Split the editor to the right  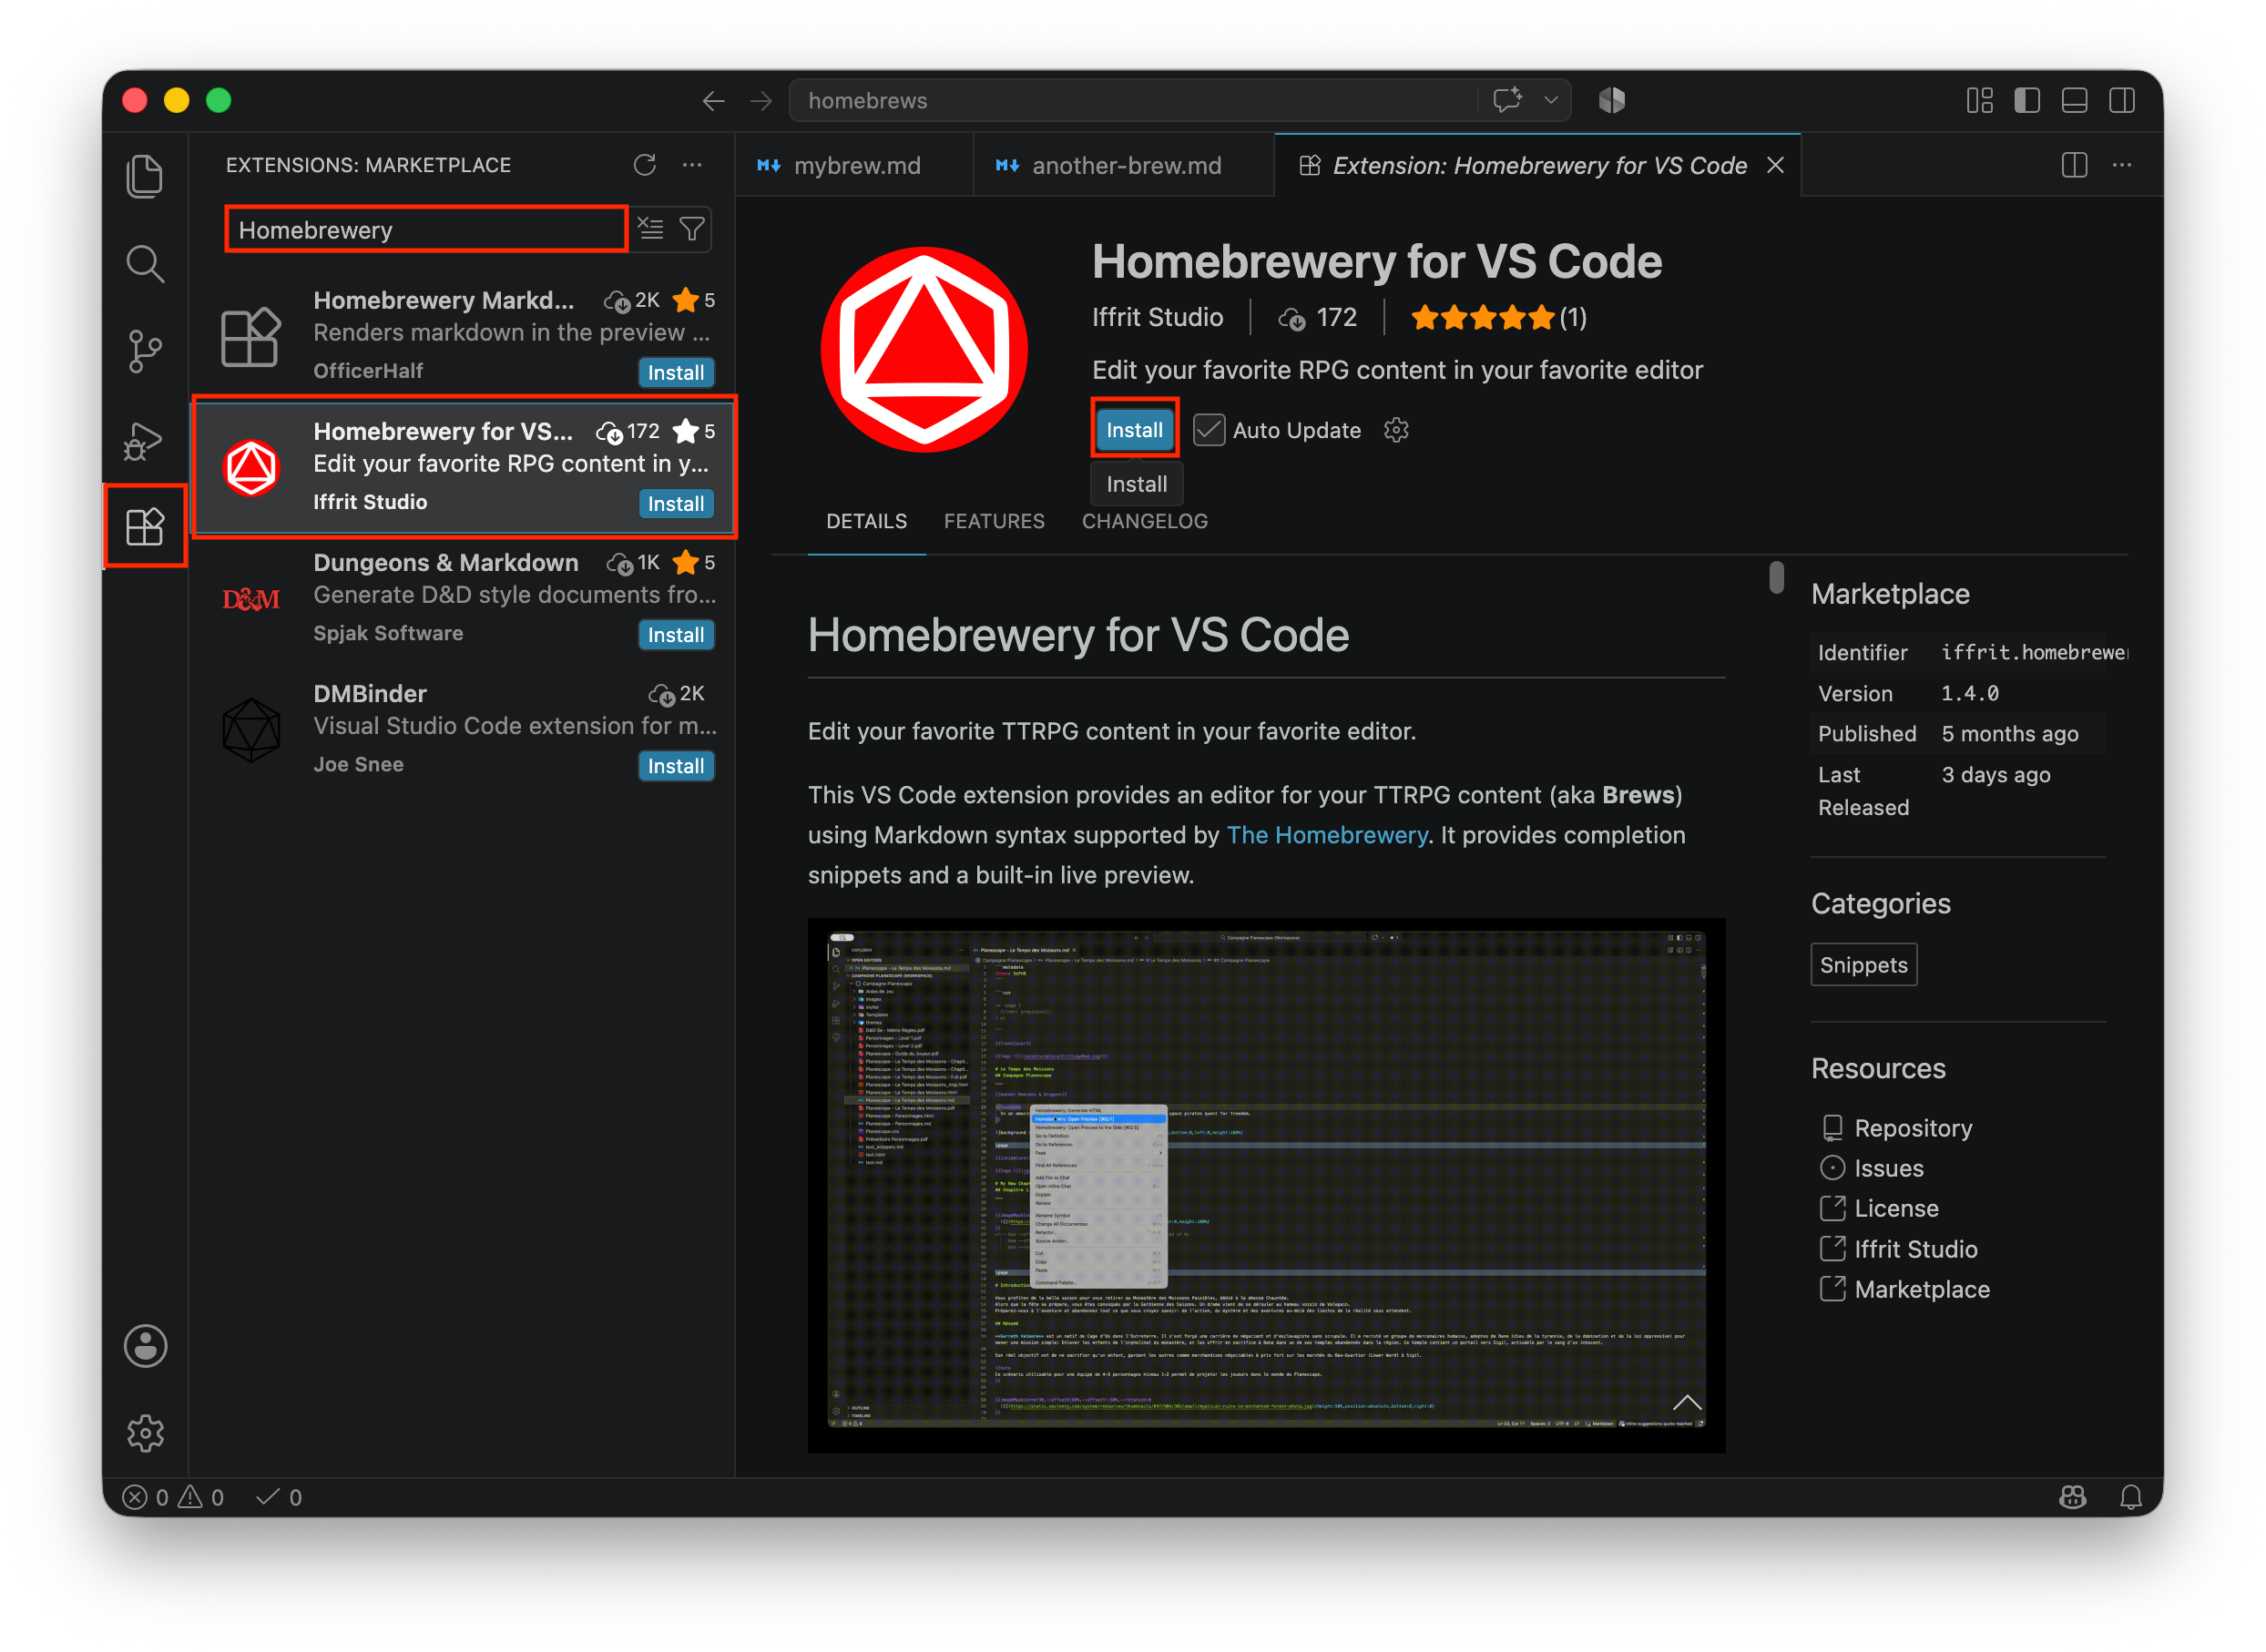pyautogui.click(x=2075, y=165)
